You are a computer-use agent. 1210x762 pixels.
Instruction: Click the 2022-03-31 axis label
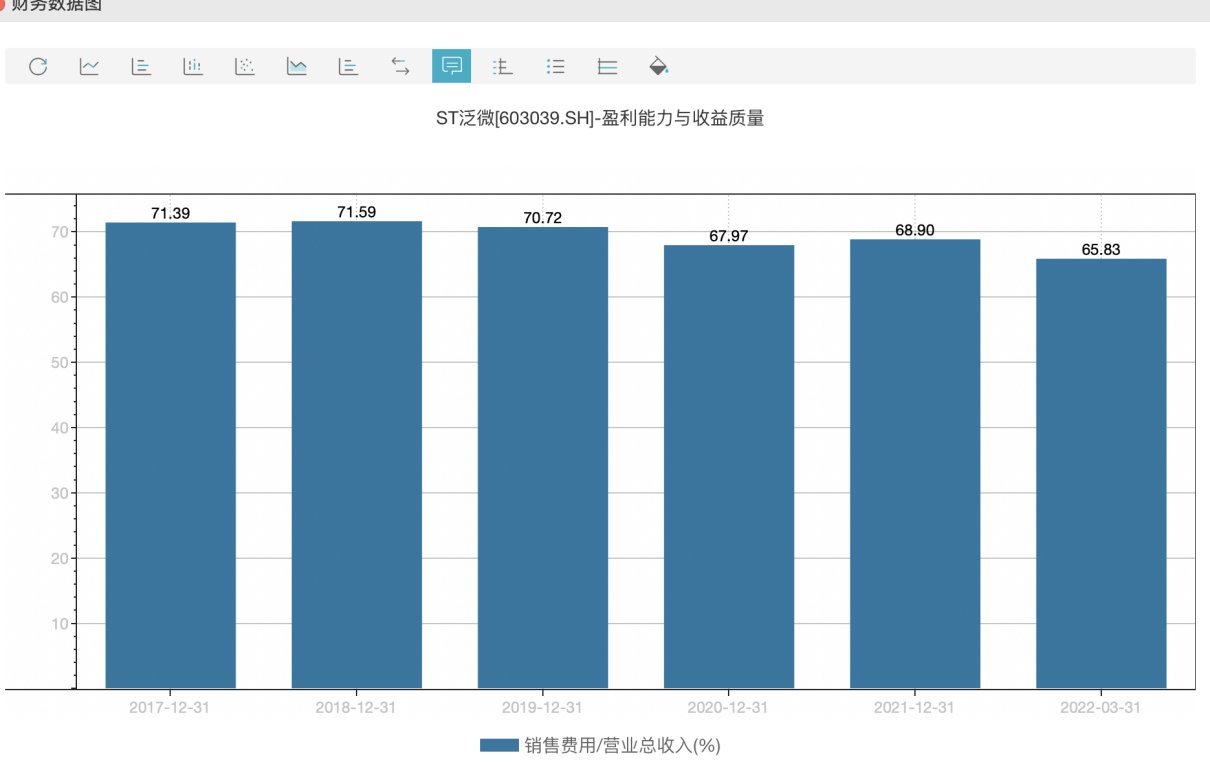click(x=1100, y=707)
